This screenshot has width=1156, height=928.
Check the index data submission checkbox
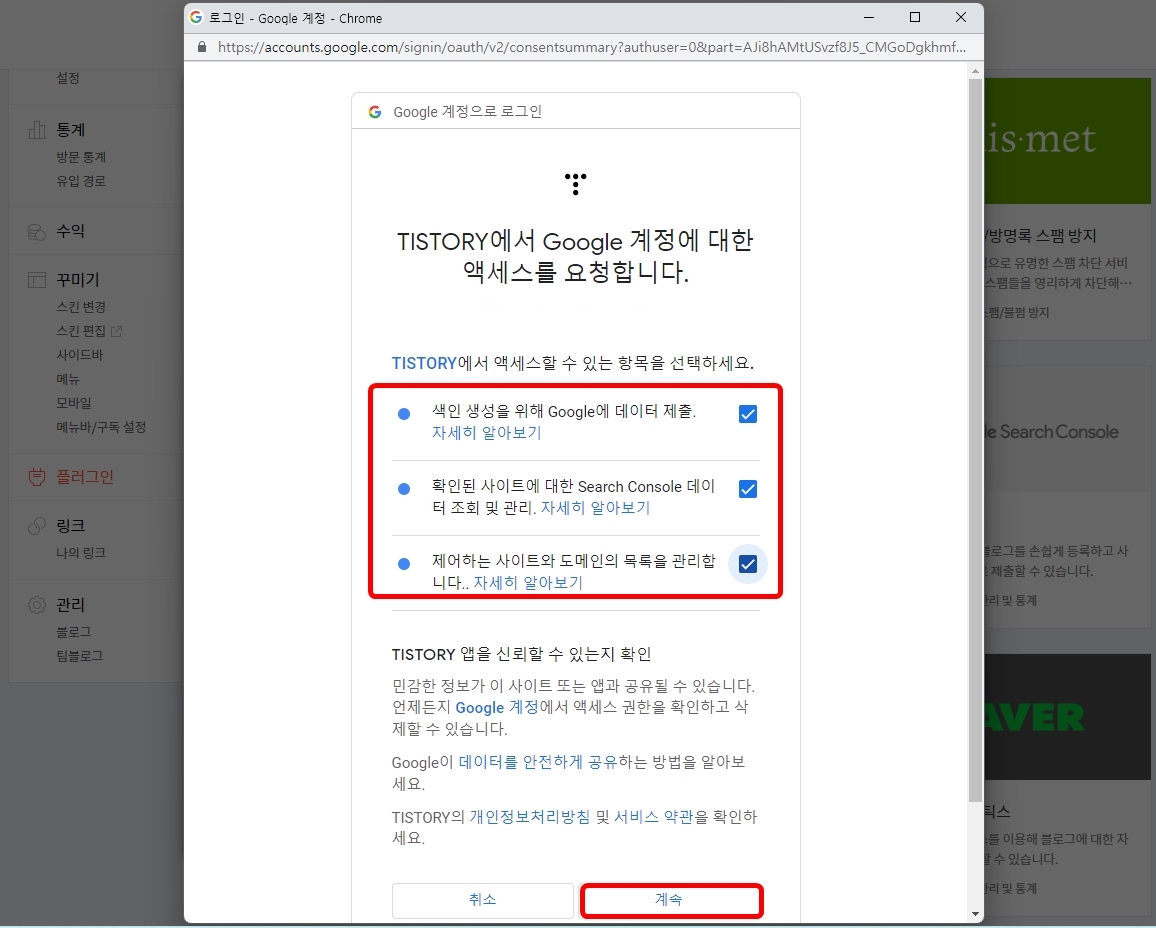[748, 414]
